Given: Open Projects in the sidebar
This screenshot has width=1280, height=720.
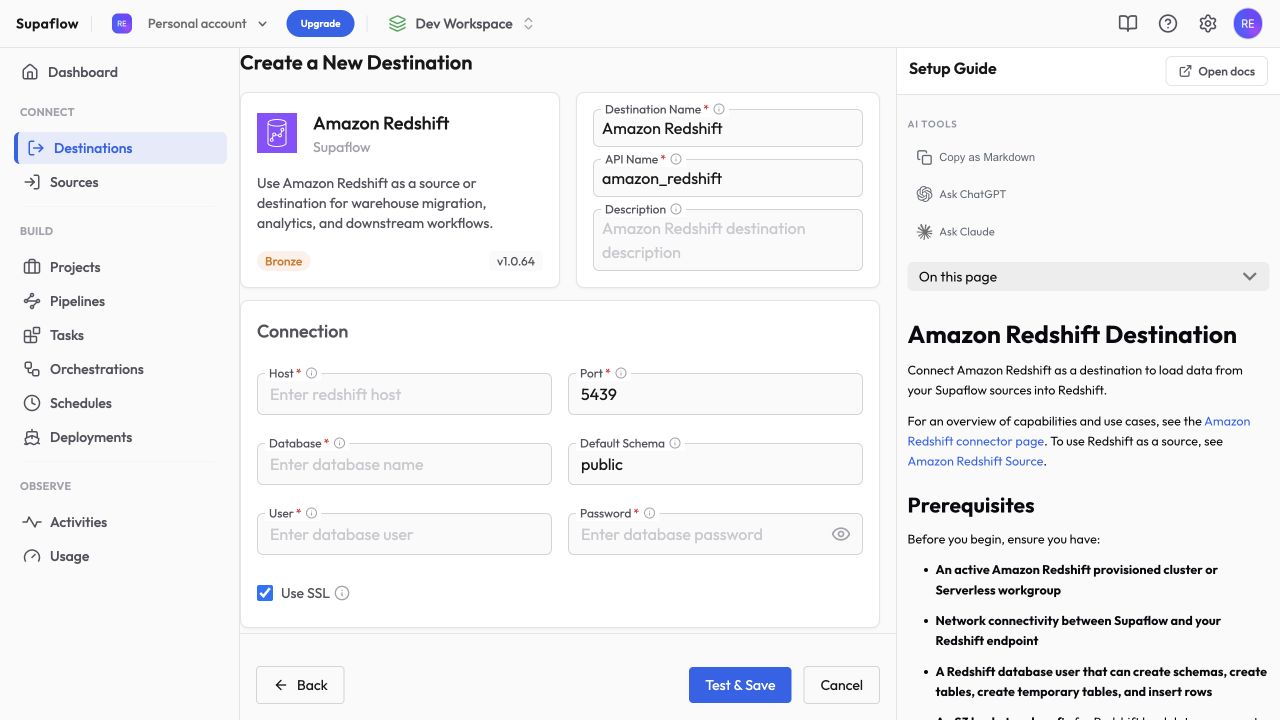Looking at the screenshot, I should [x=120, y=267].
